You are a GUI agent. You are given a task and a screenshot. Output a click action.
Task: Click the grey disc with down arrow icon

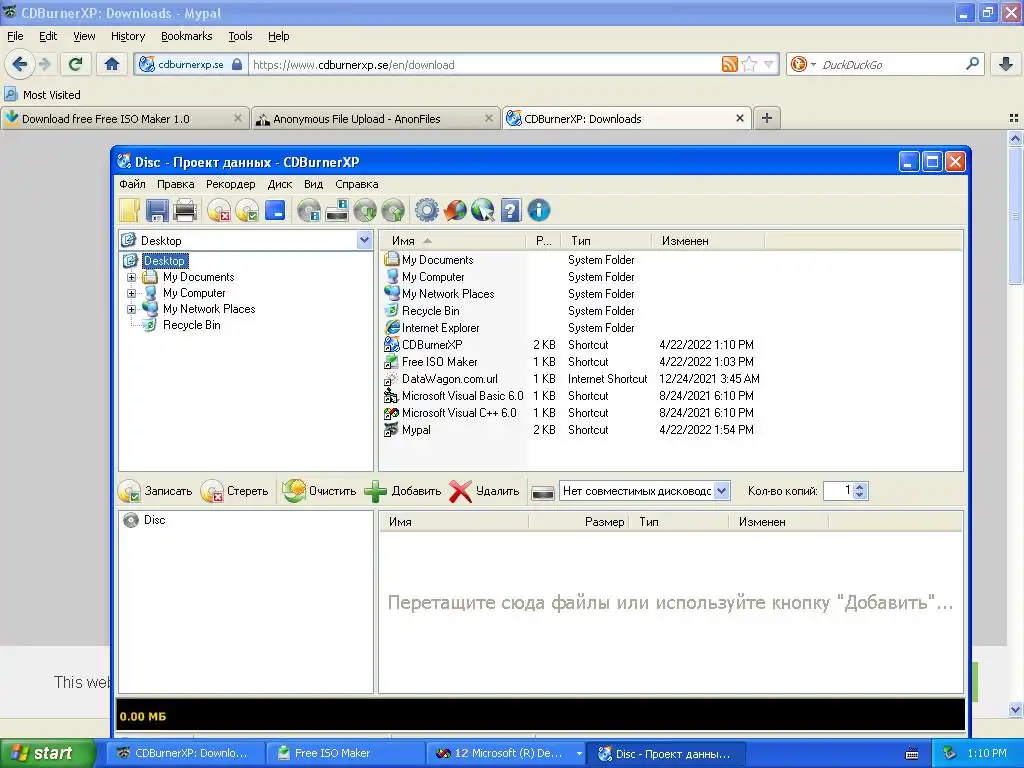tap(366, 210)
